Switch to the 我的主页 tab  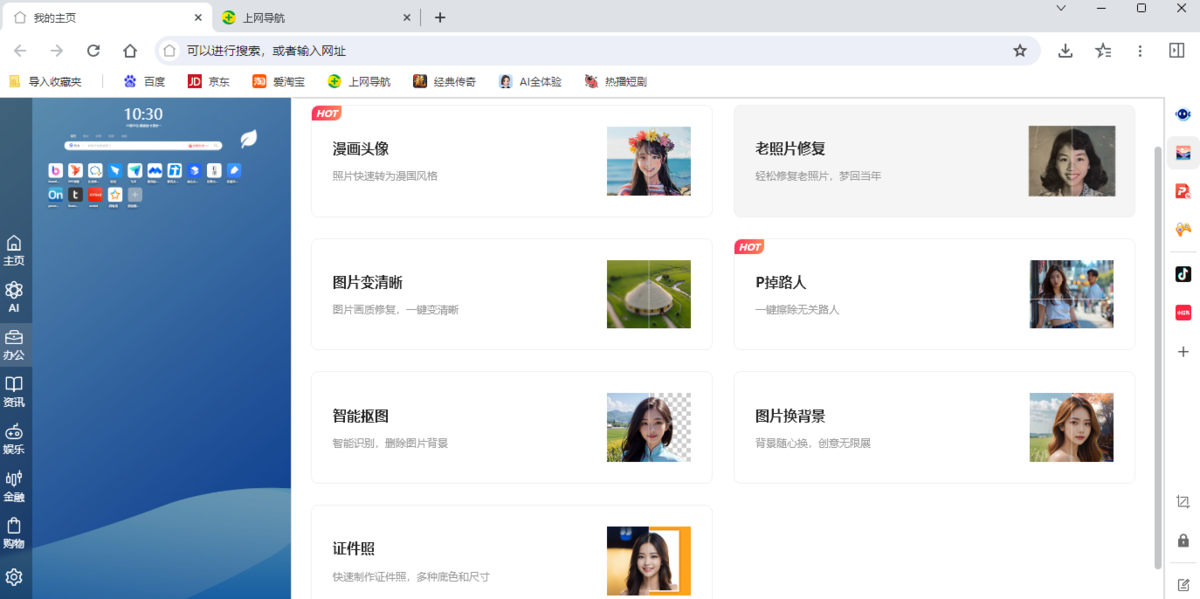pyautogui.click(x=109, y=17)
